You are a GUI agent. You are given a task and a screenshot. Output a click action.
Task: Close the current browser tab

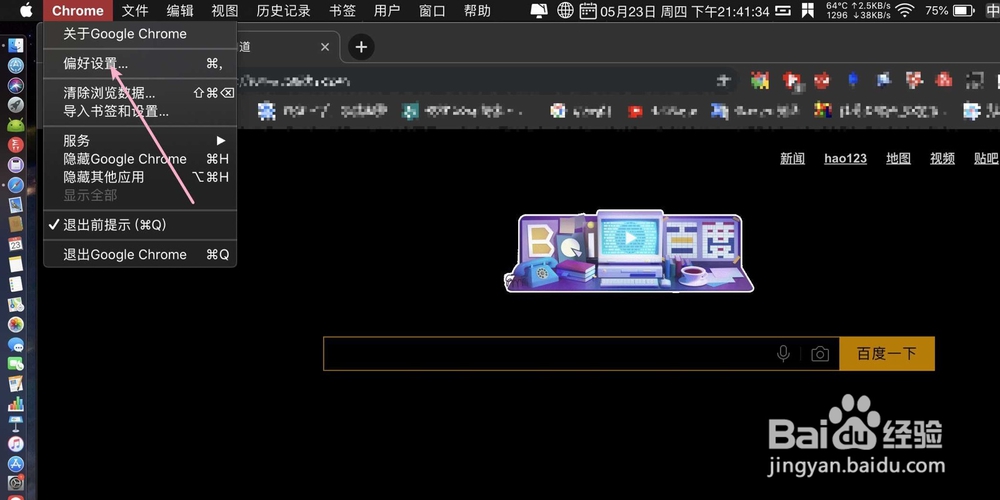325,47
